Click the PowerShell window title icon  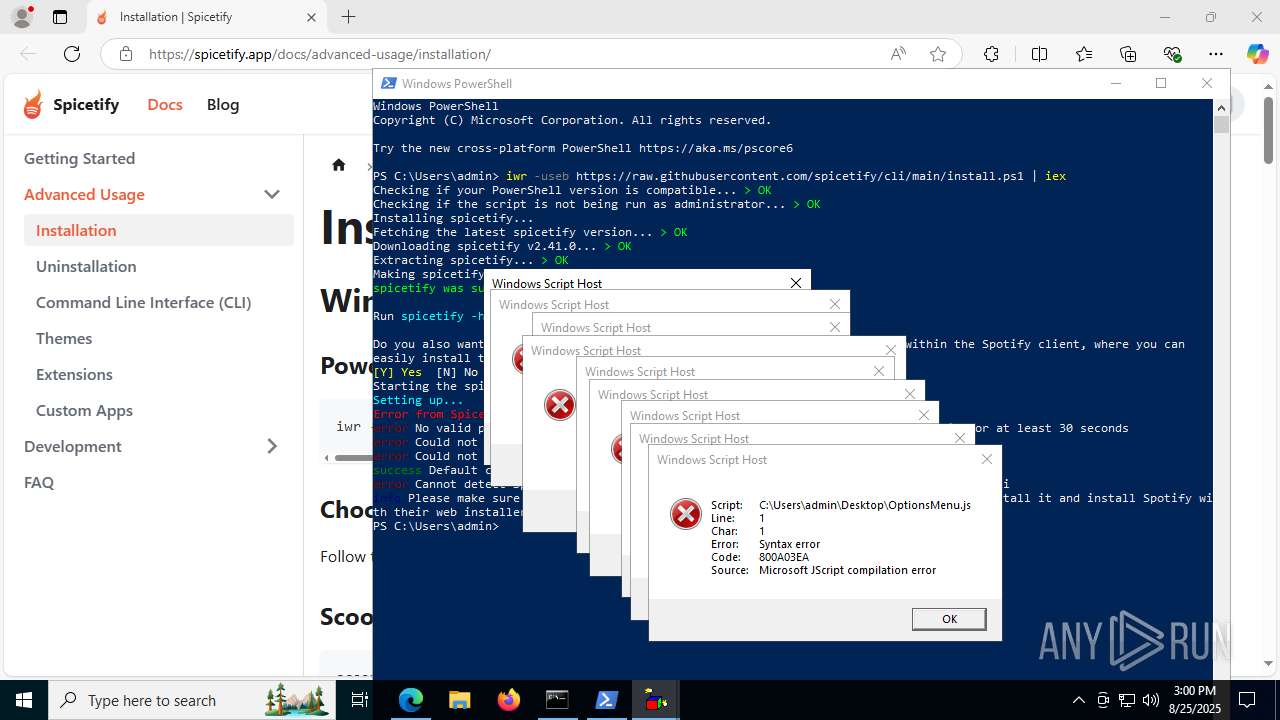pos(388,83)
